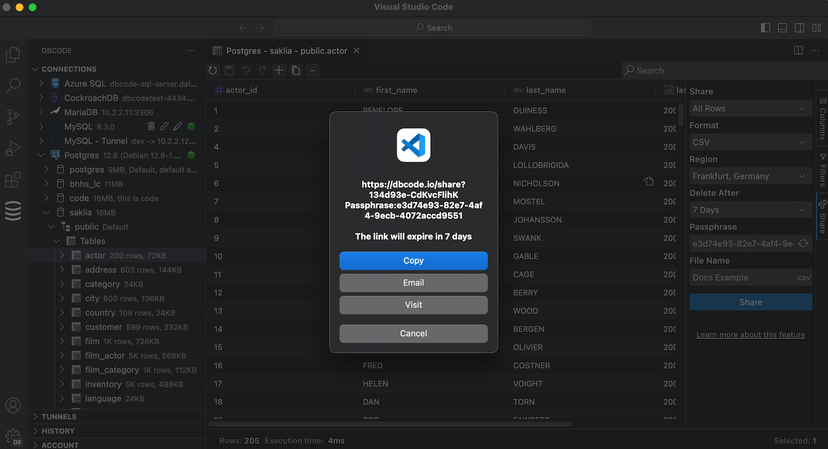828x449 pixels.
Task: Open the Filters side tab
Action: [822, 170]
